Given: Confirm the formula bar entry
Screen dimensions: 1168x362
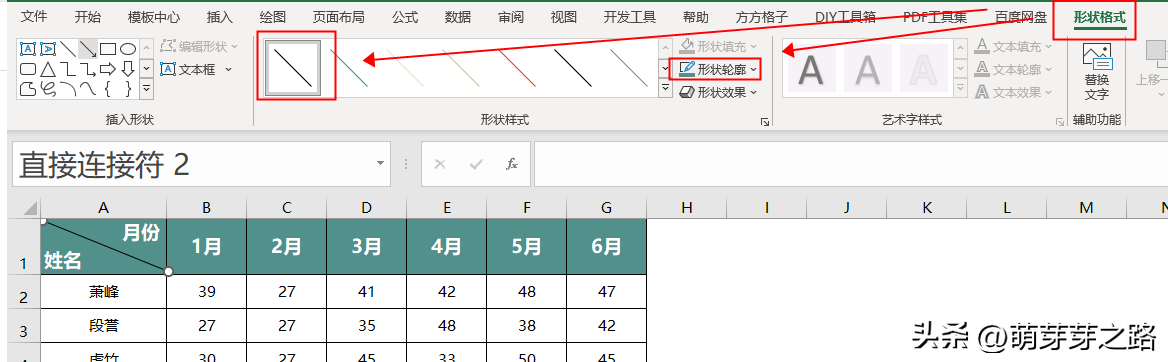Looking at the screenshot, I should coord(475,164).
